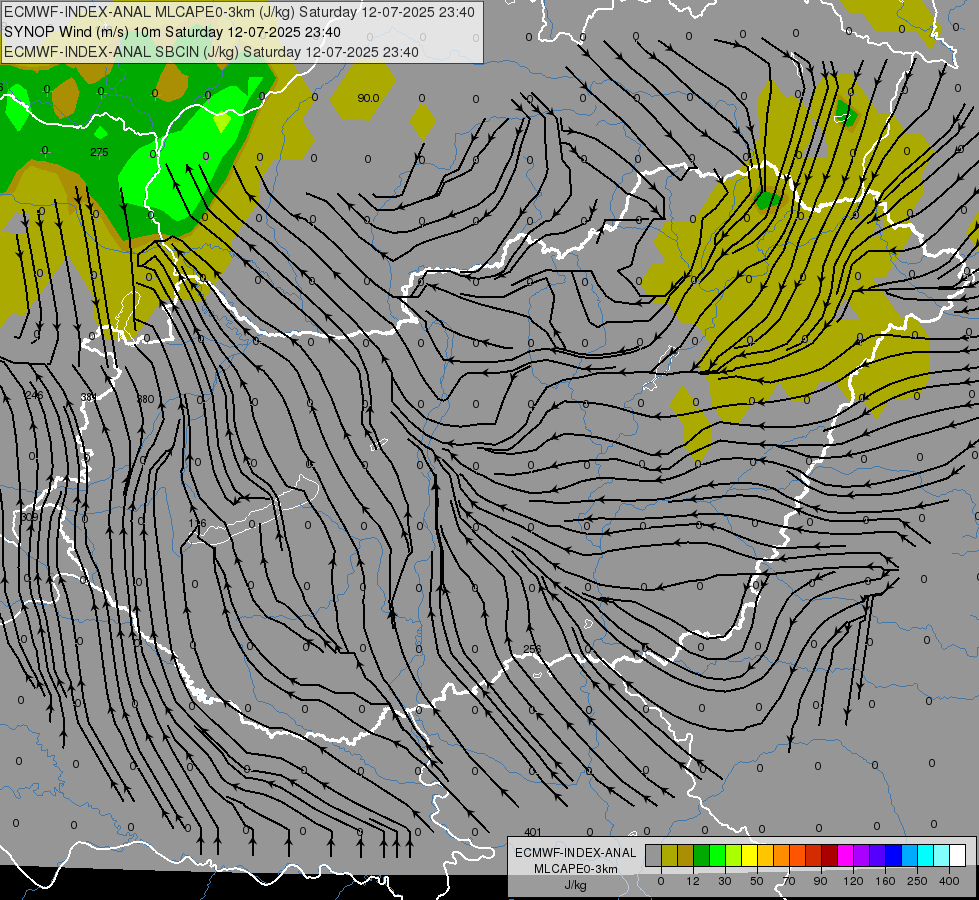Click legend label MLCAPE0-3km
The image size is (979, 900).
[x=576, y=869]
